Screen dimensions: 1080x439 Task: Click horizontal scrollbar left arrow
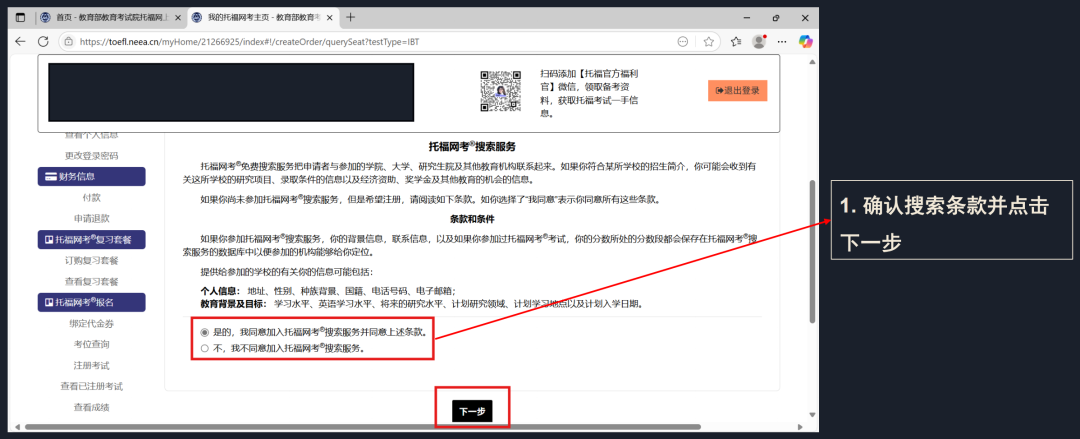18,427
